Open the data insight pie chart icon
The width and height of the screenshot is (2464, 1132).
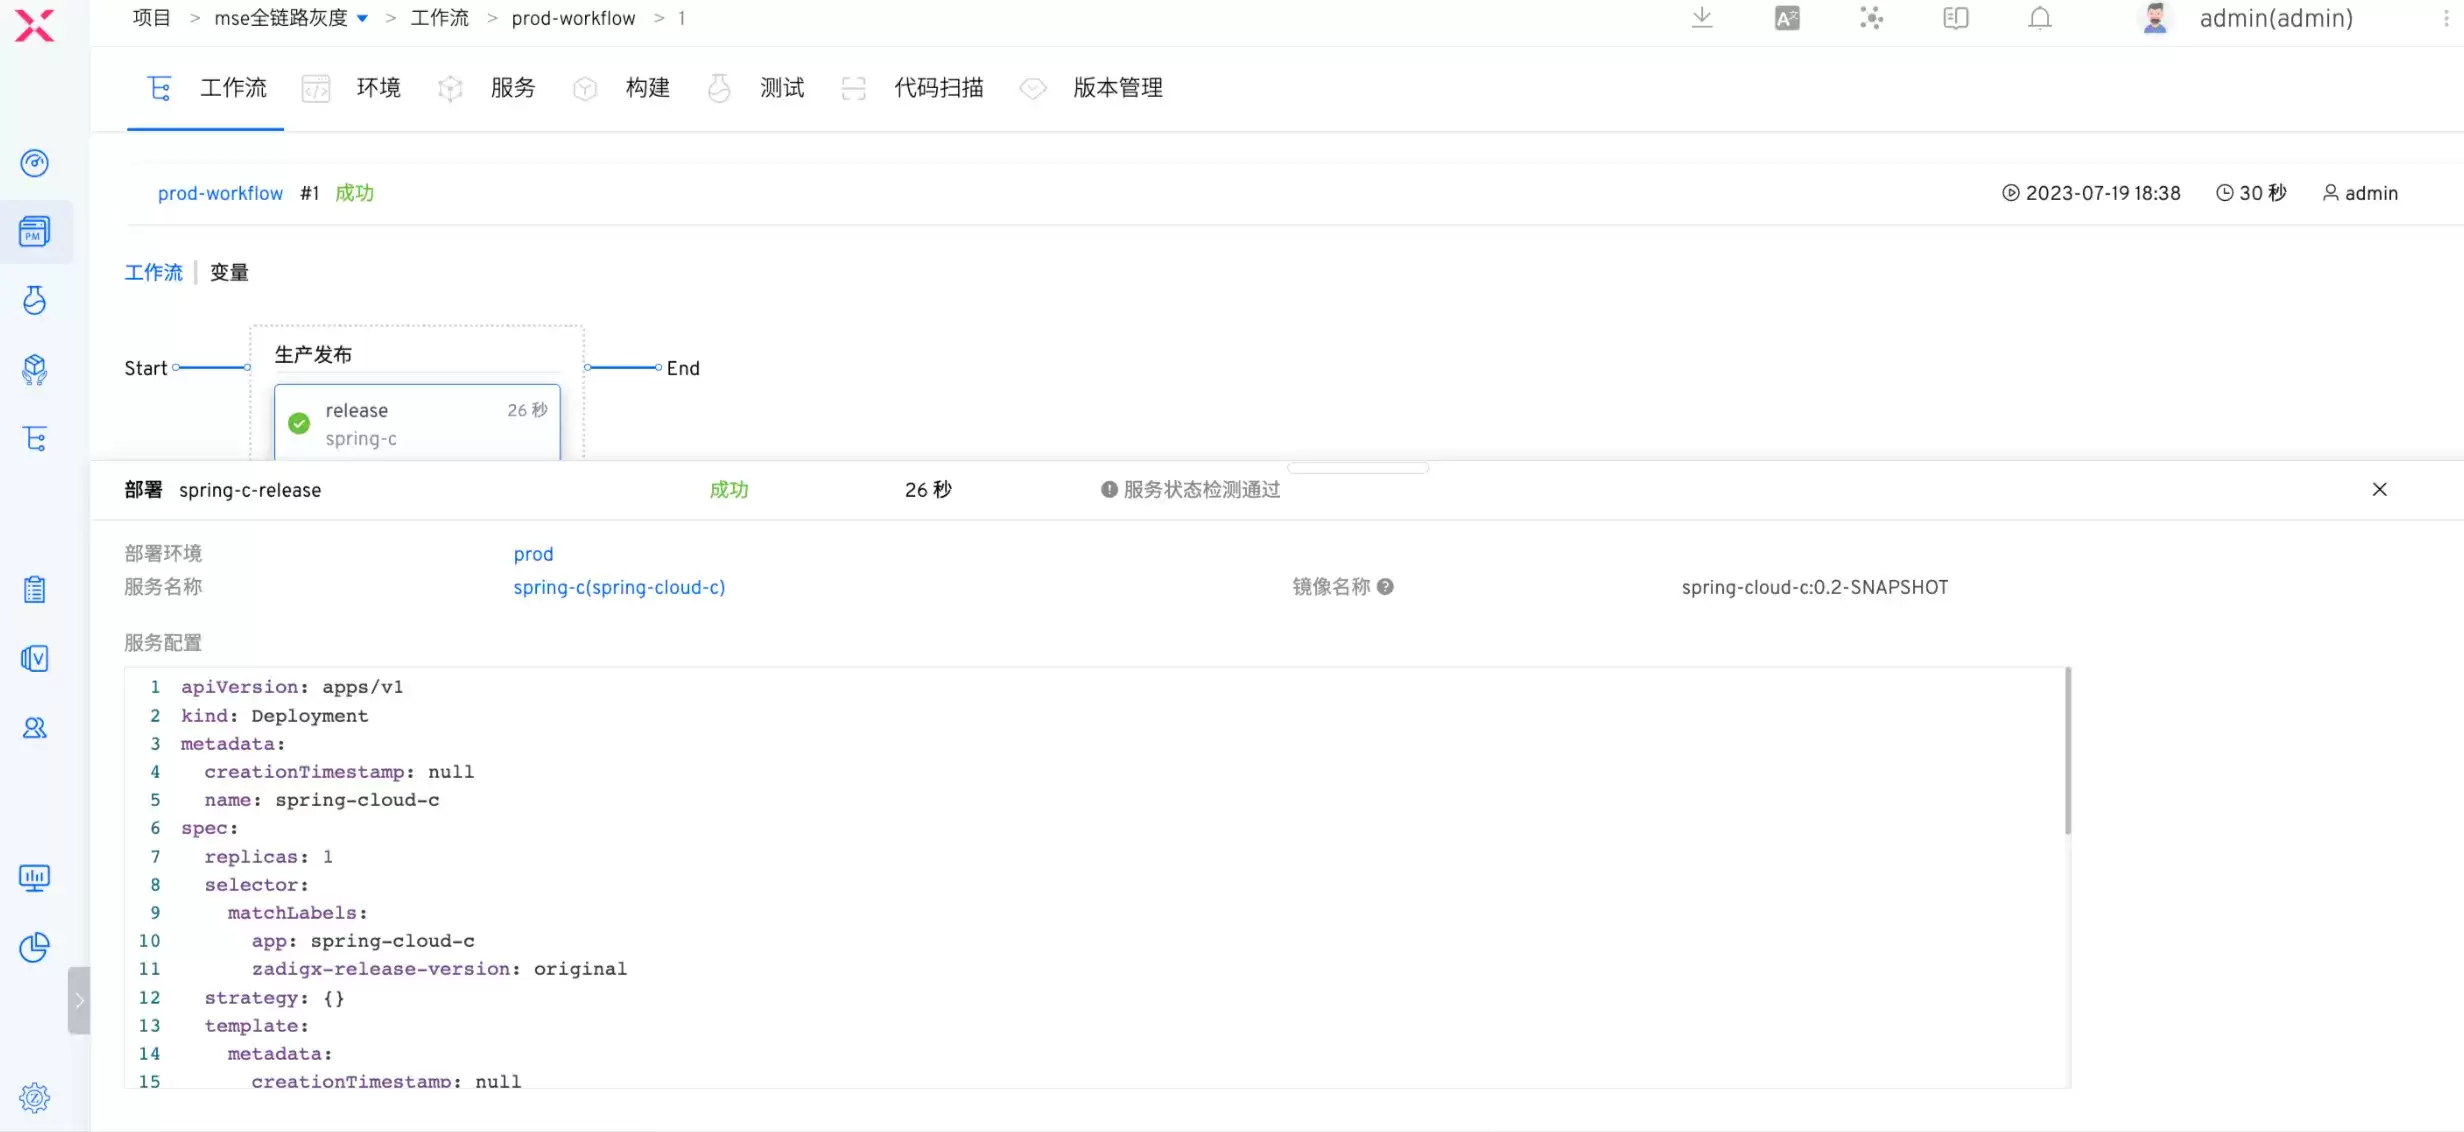click(35, 947)
